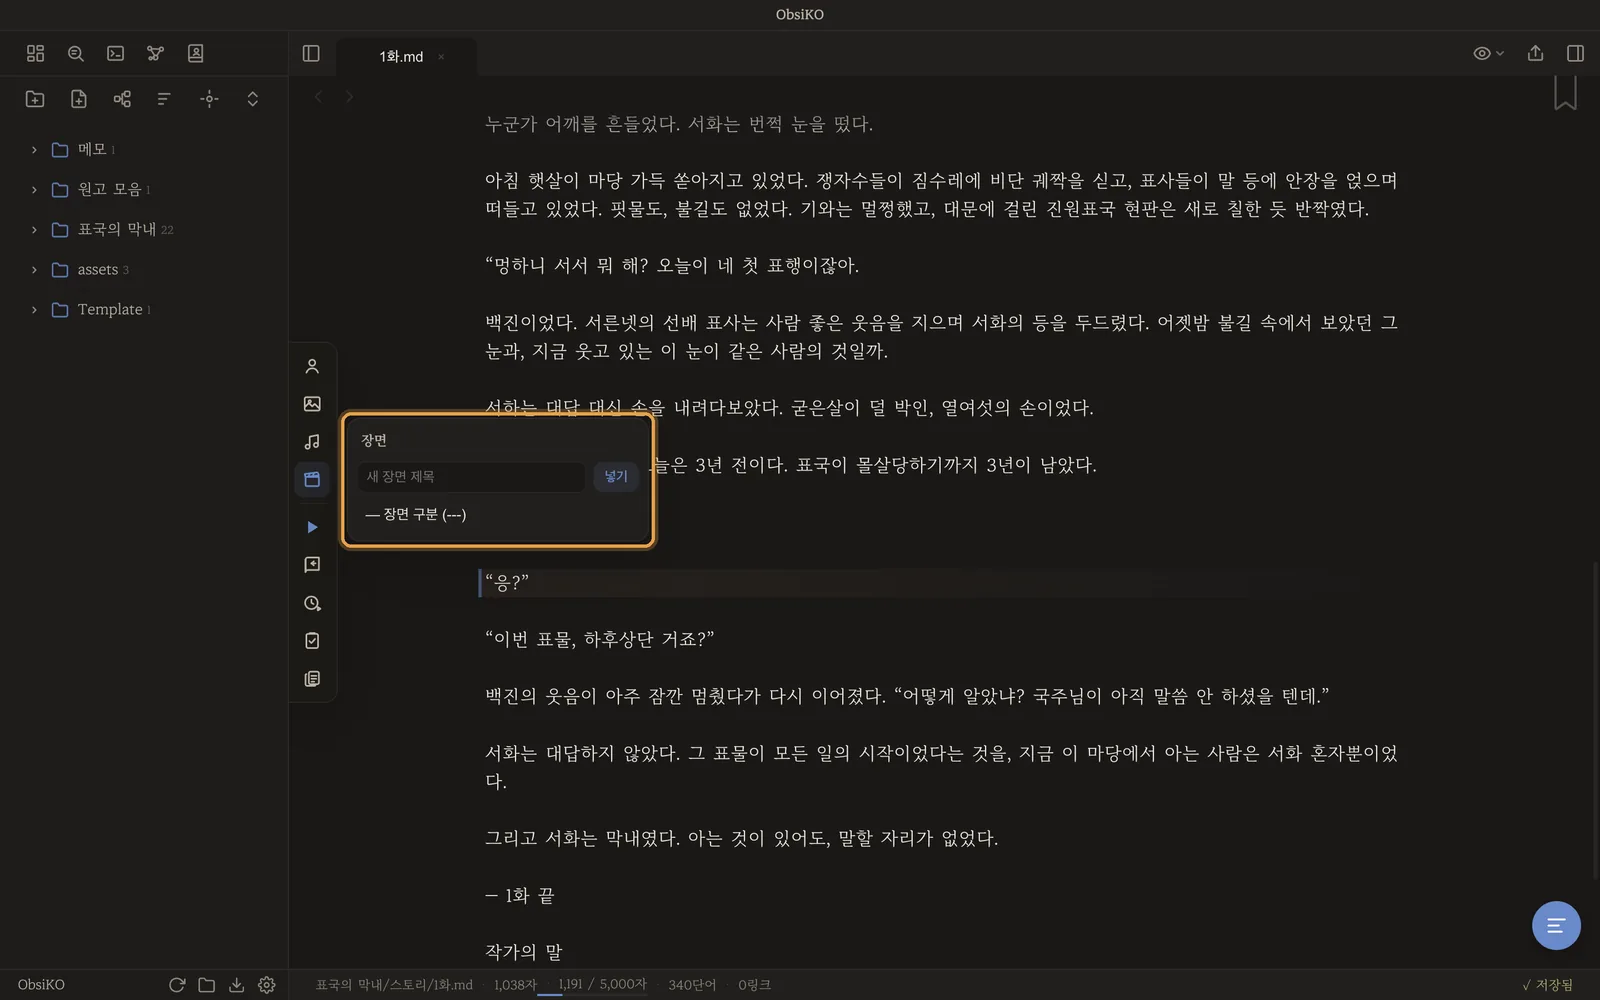
Task: Open the settings gear icon
Action: coord(267,984)
